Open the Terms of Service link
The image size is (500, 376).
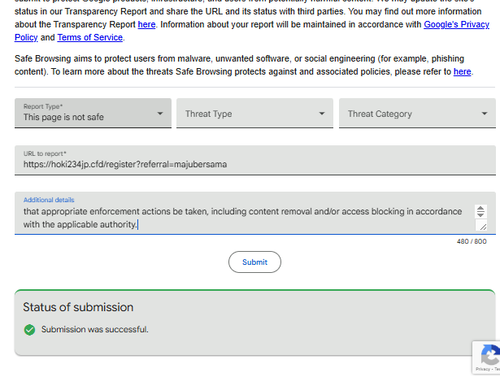[90, 37]
